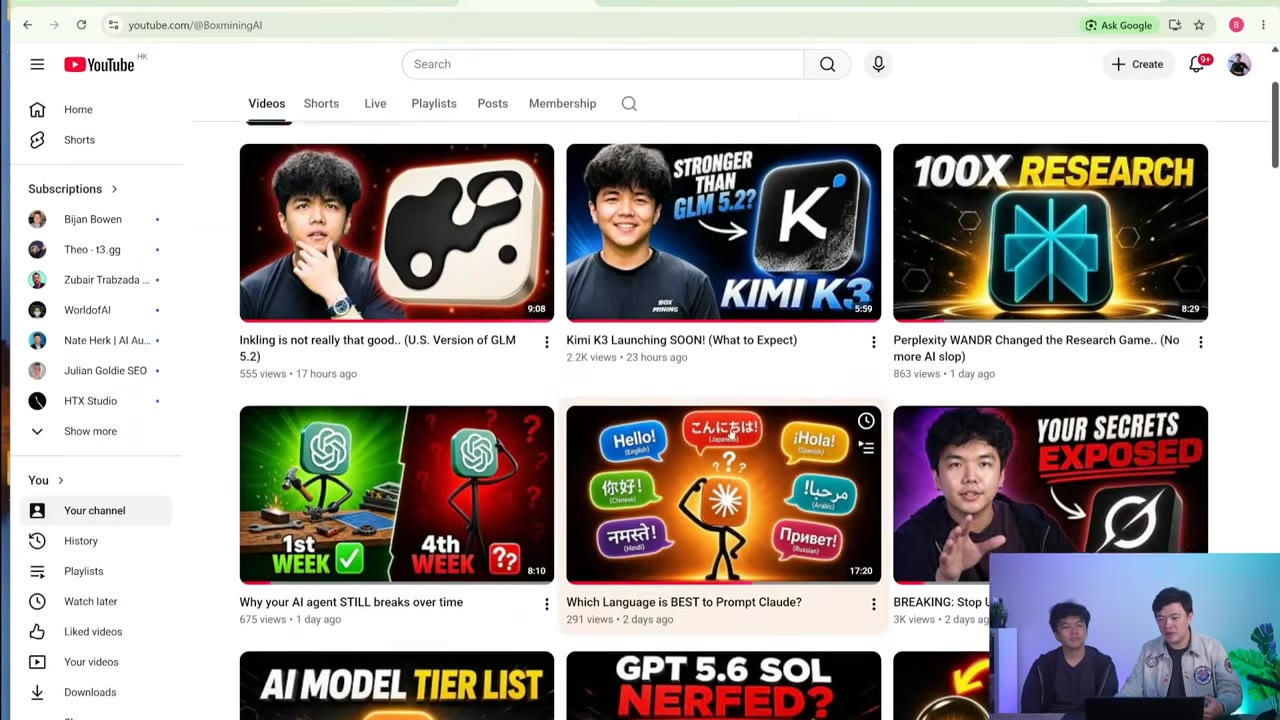Click the Create button

point(1137,64)
